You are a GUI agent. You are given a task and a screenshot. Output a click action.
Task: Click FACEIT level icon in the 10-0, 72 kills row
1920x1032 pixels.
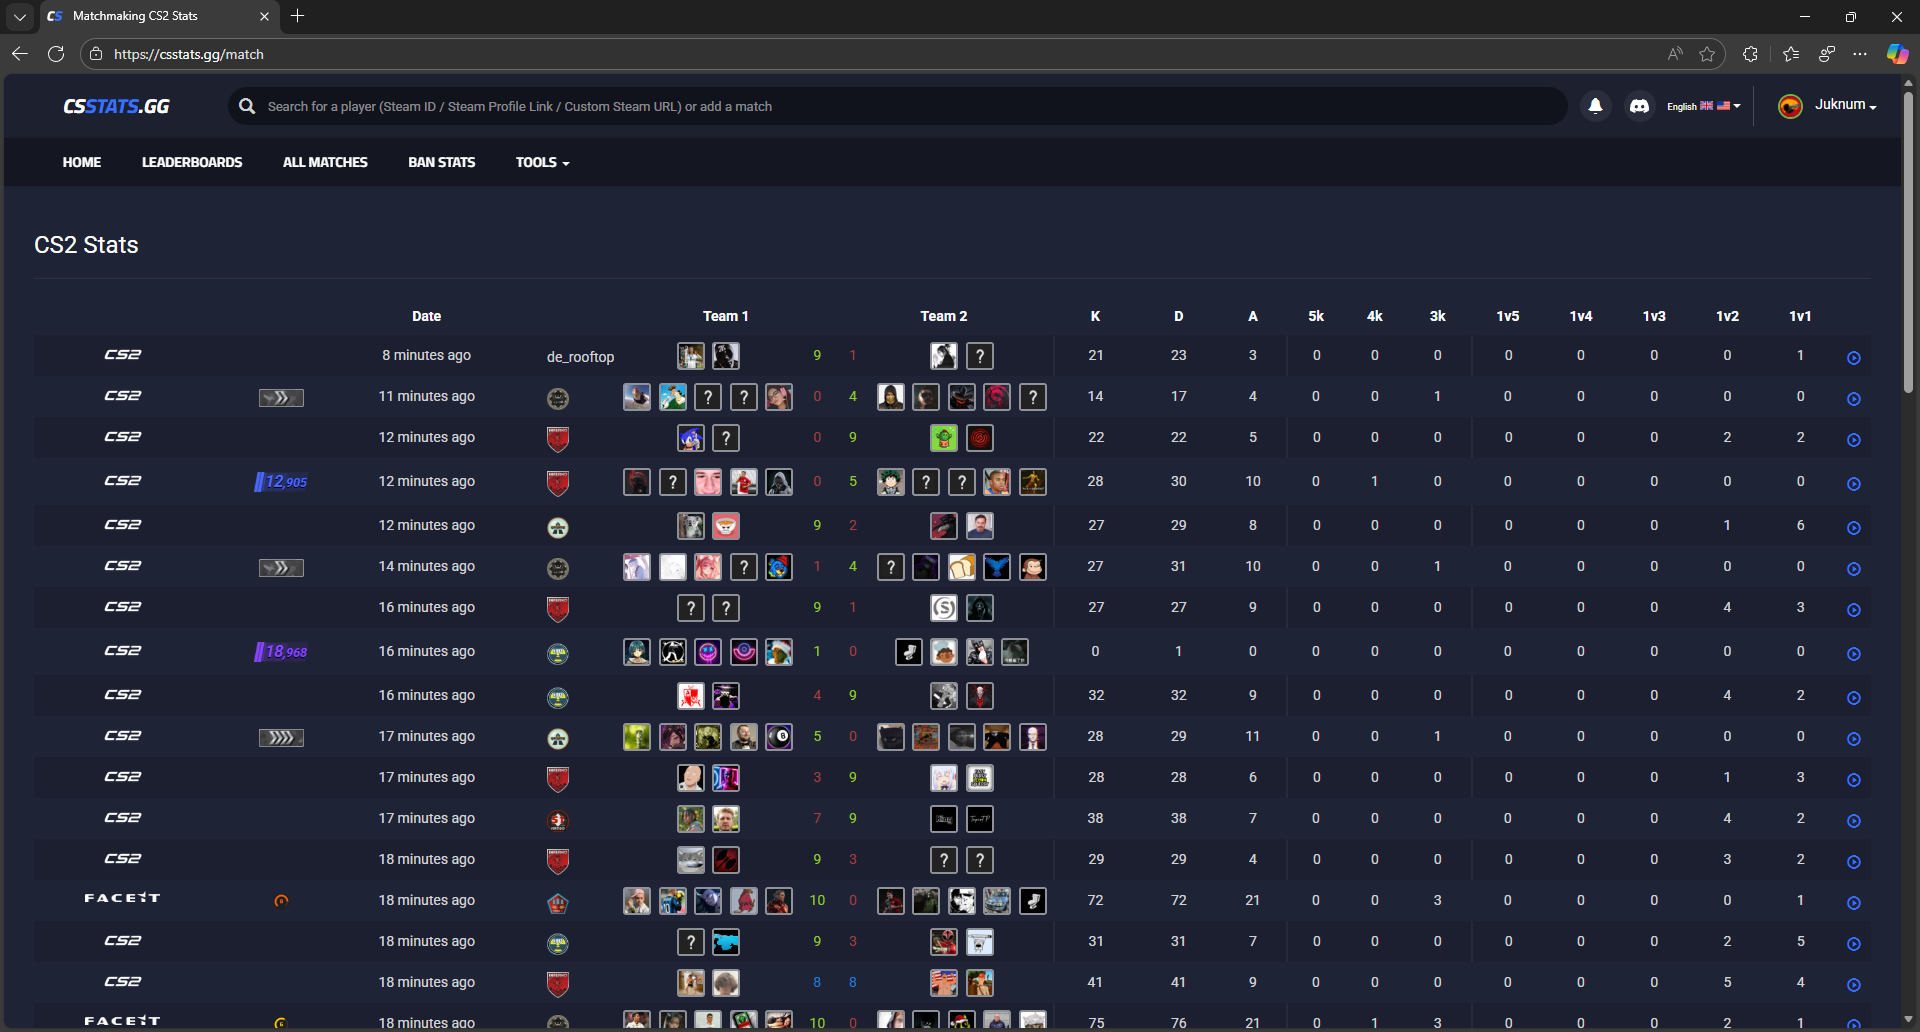281,901
